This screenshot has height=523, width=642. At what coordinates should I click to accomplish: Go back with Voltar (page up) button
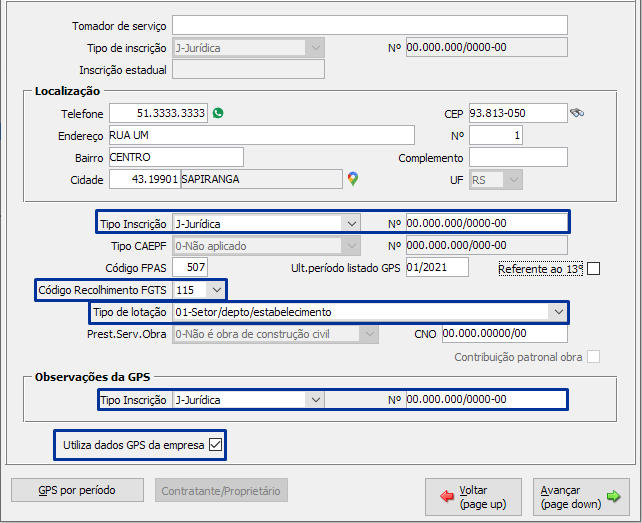pos(473,497)
